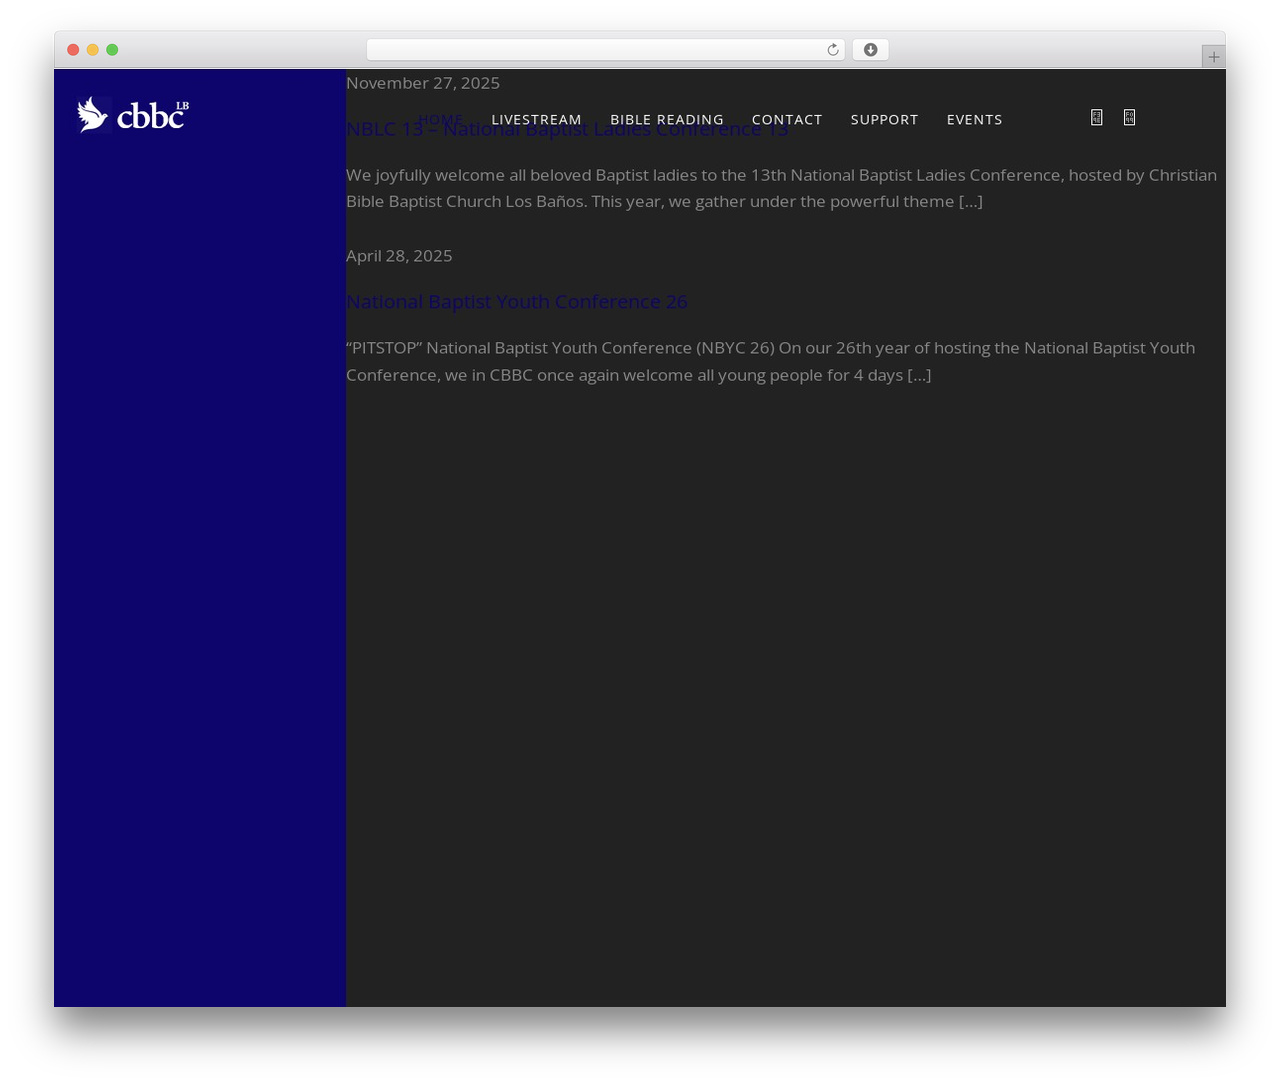Click the date April 28, 2025
1280x1084 pixels.
(399, 256)
